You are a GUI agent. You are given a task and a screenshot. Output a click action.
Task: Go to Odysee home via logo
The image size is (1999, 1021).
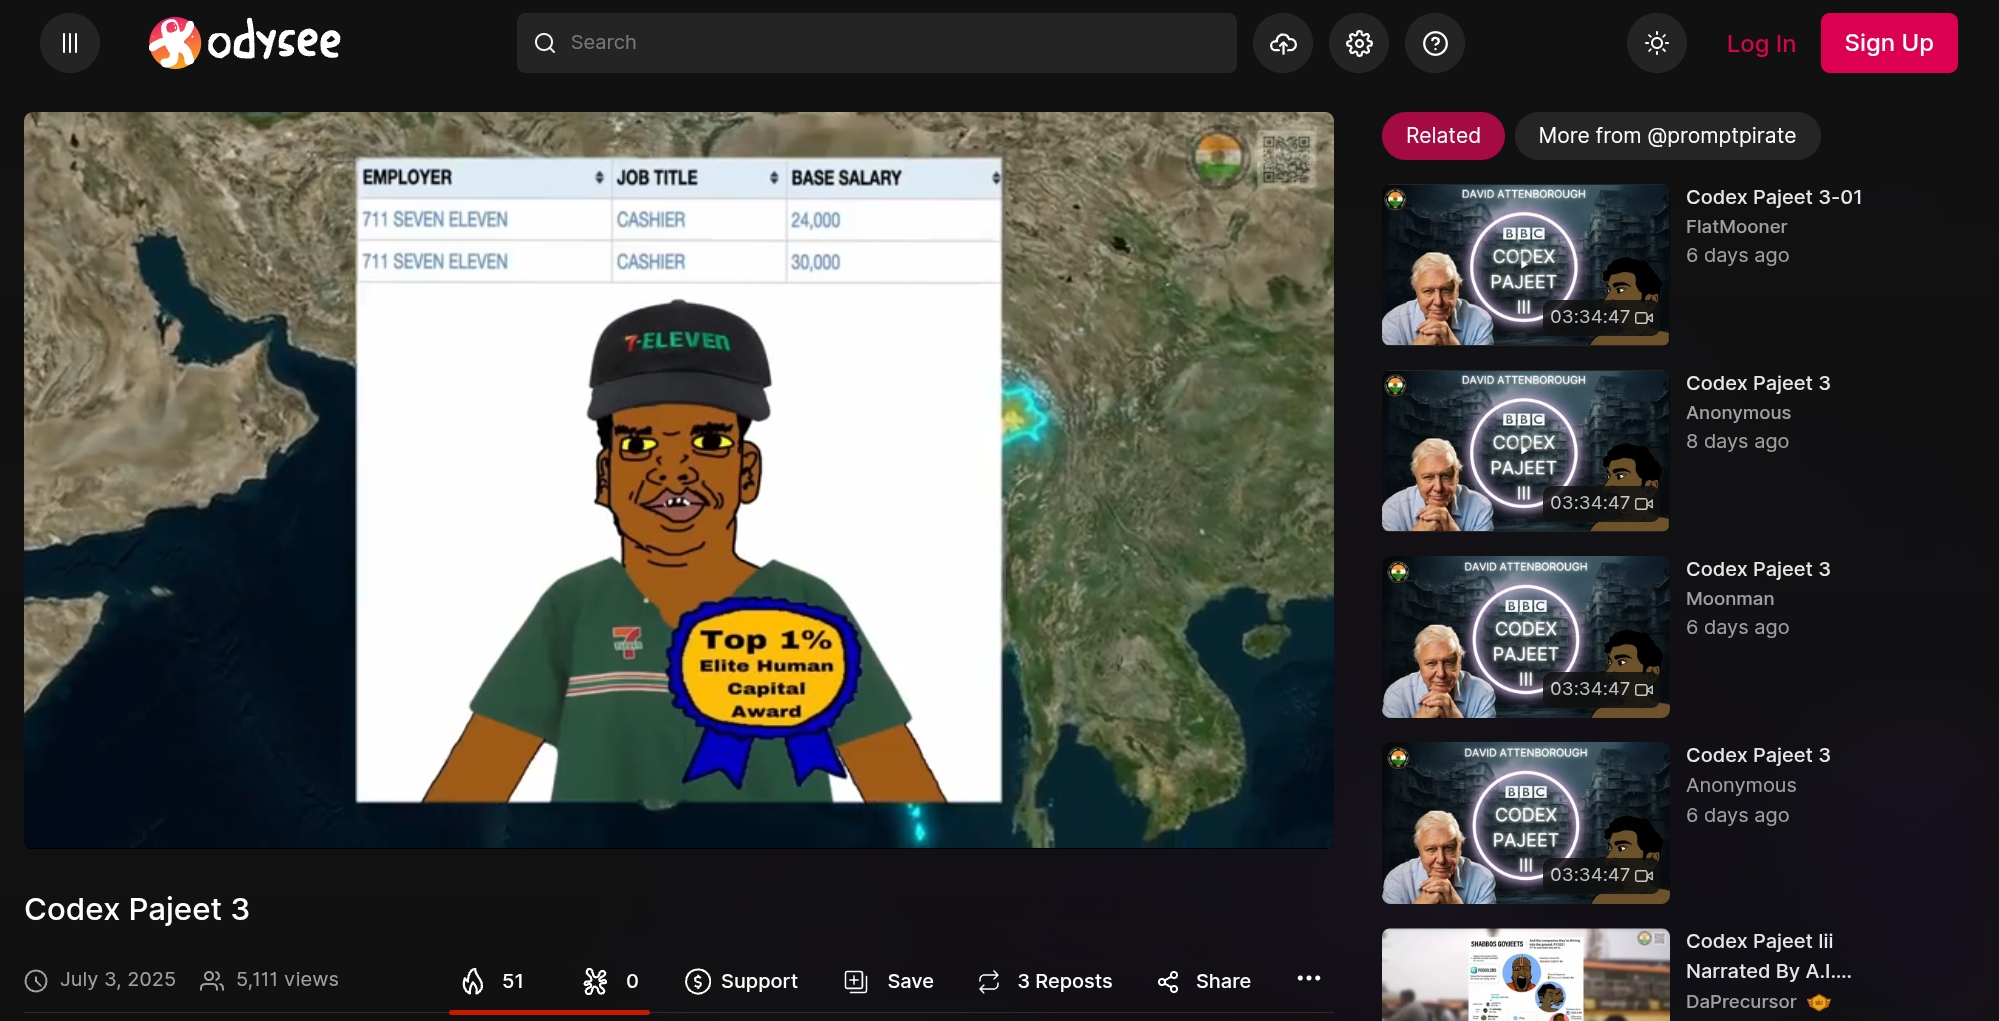tap(245, 43)
